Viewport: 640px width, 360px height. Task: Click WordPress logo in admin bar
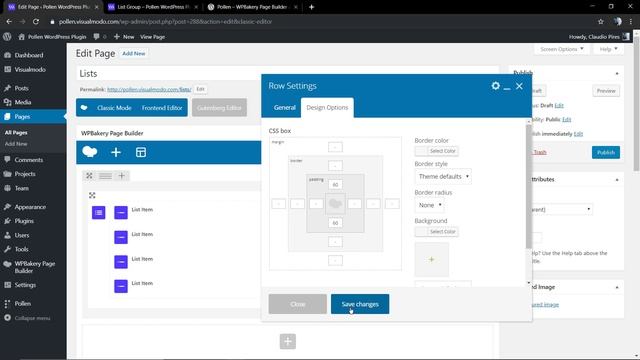point(7,36)
